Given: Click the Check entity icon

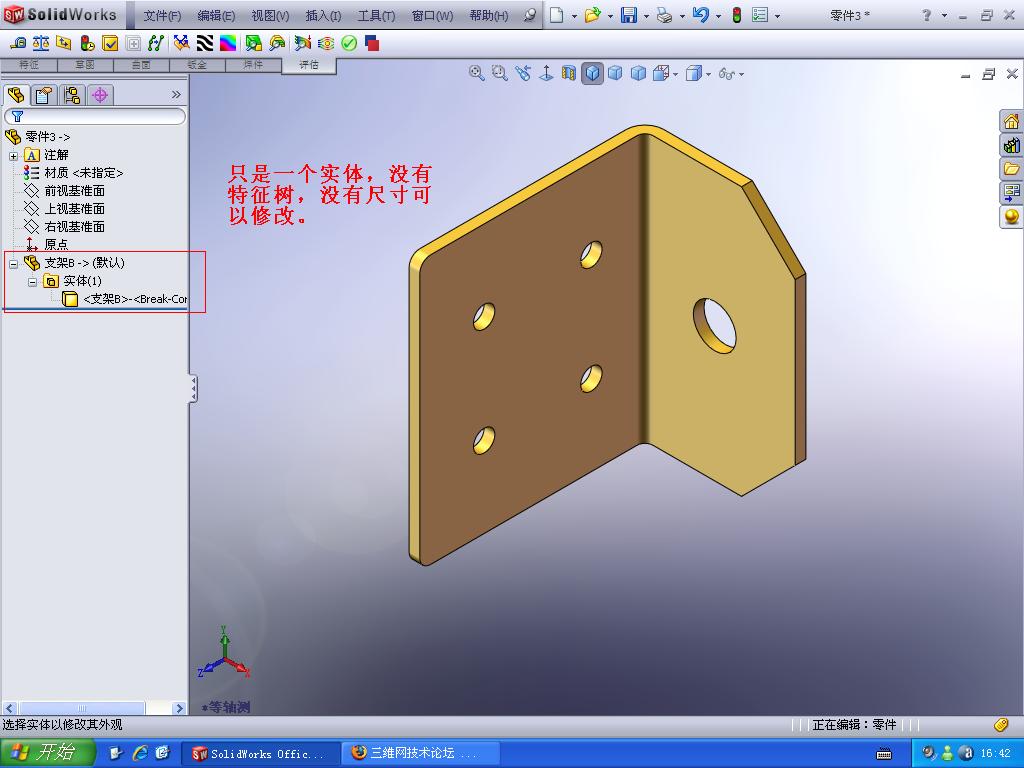Looking at the screenshot, I should (x=110, y=43).
